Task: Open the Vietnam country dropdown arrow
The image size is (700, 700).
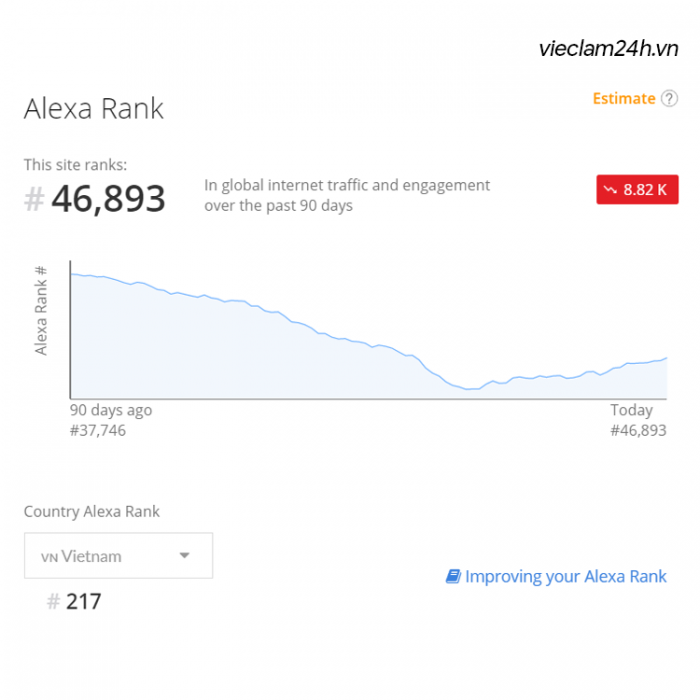Action: [184, 555]
